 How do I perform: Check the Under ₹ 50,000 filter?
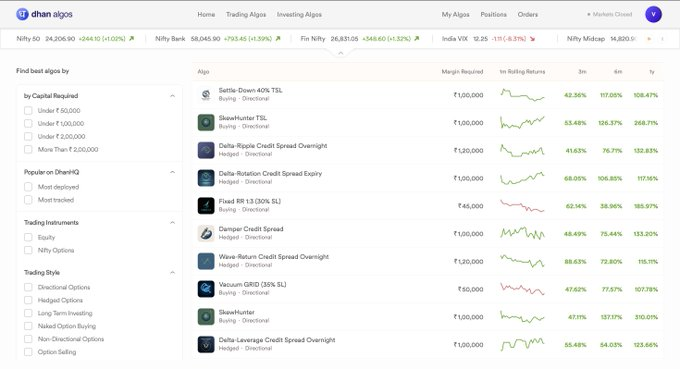(28, 111)
